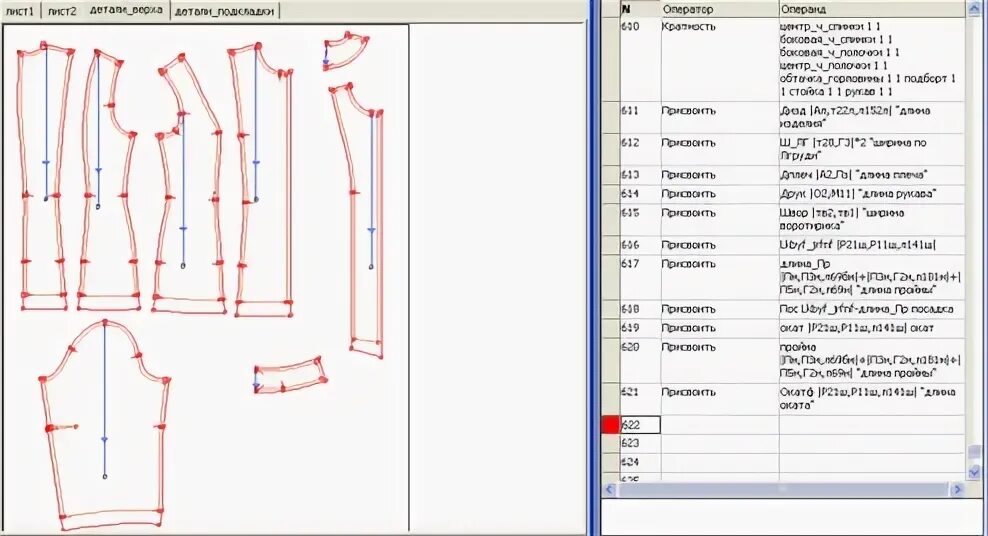Screen dimensions: 988x536
Task: Click the "ширина воротника" operand in row 615
Action: [871, 219]
